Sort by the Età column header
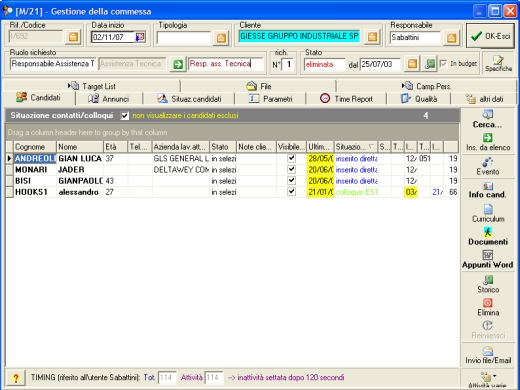This screenshot has width=520, height=390. [115, 147]
